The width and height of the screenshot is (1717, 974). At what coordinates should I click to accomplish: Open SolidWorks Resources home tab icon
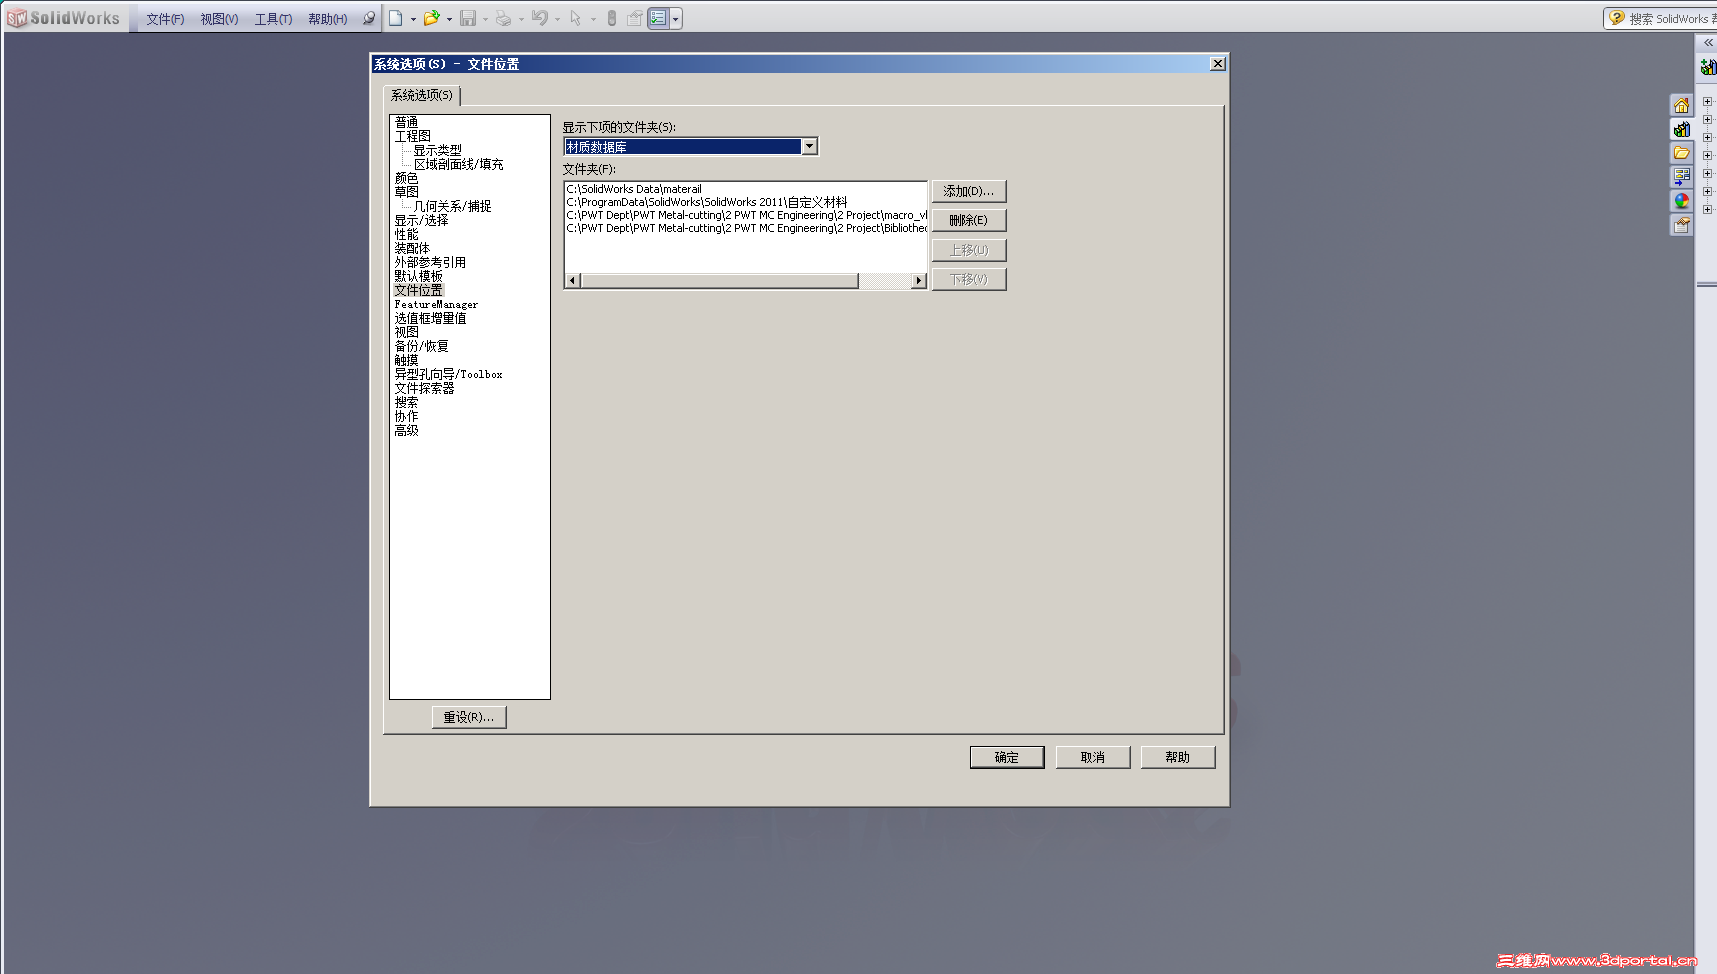(1681, 105)
